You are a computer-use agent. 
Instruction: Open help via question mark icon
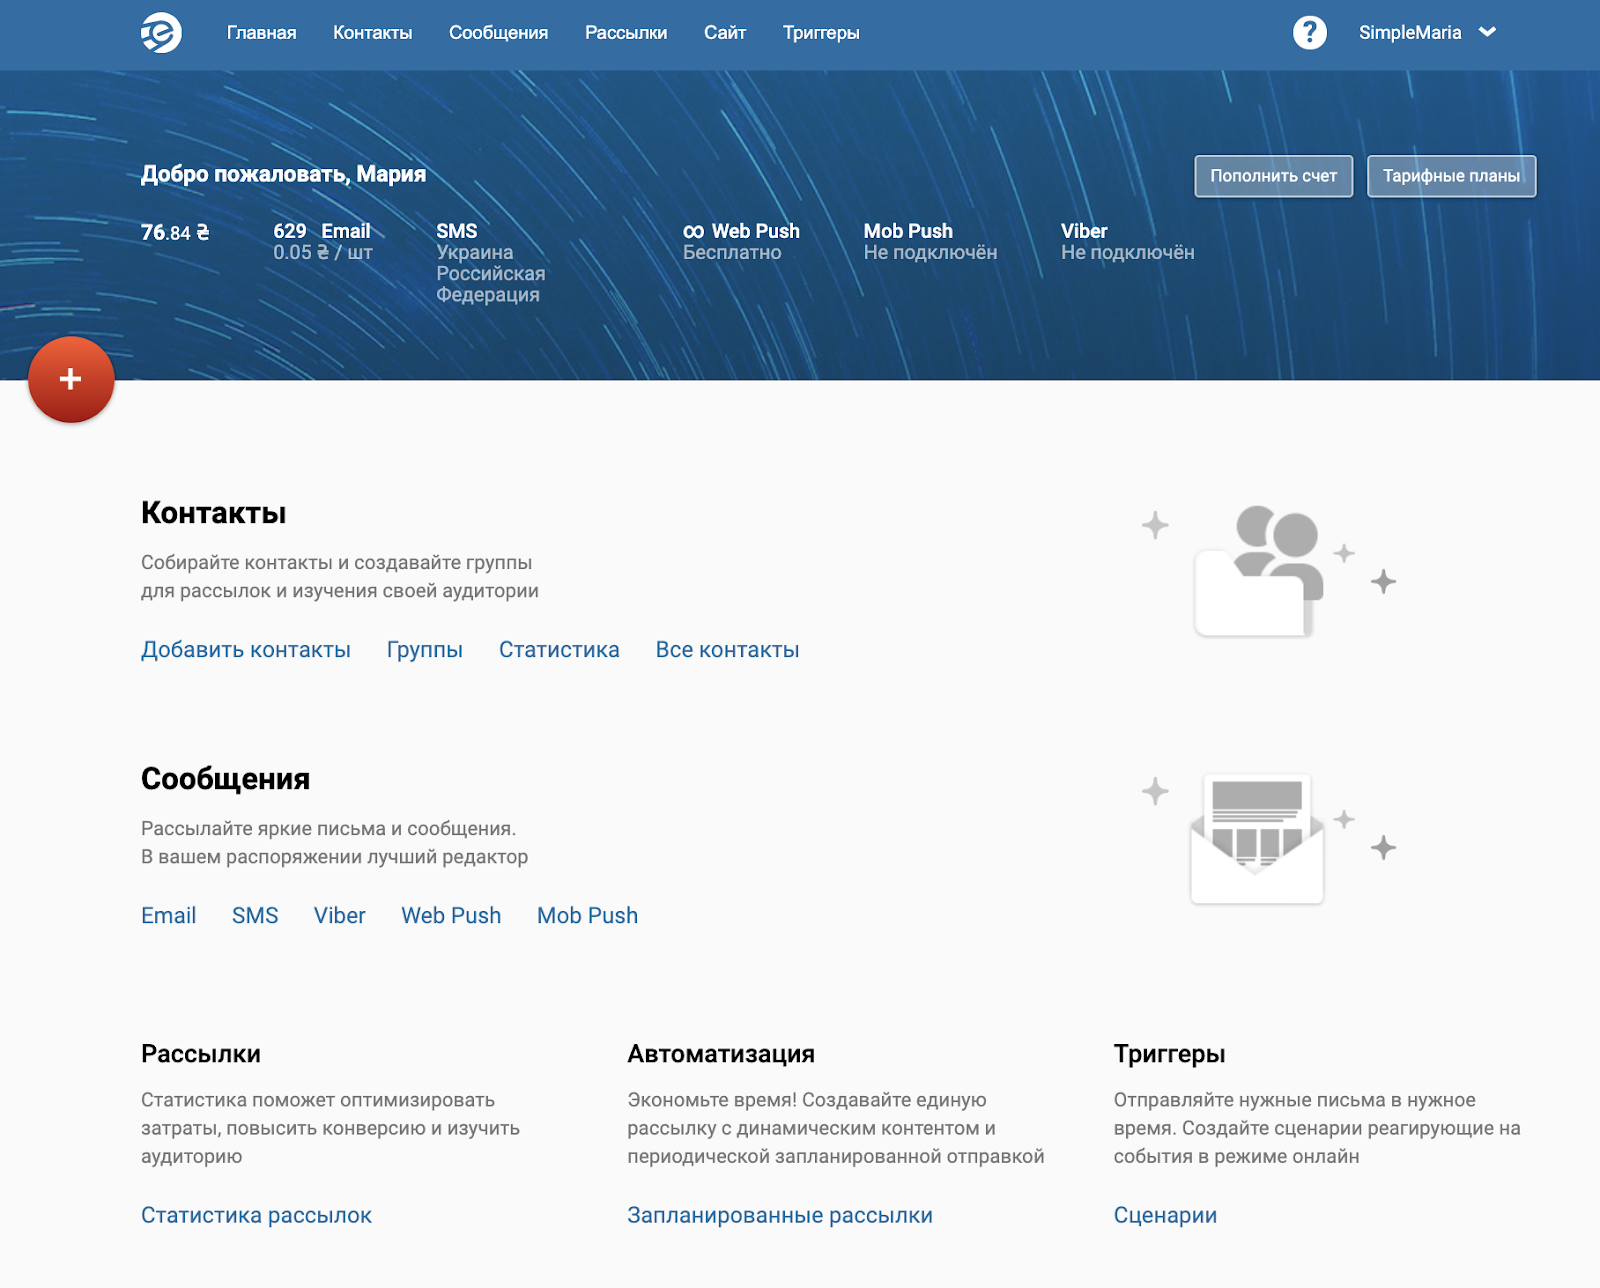coord(1309,32)
